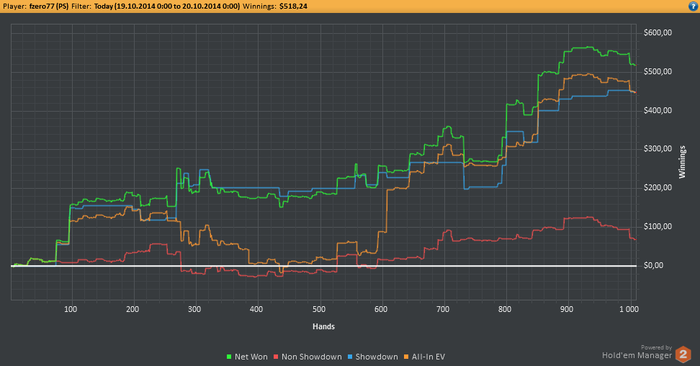Click the blue Showdown color swatch
The image size is (700, 366).
click(x=350, y=357)
